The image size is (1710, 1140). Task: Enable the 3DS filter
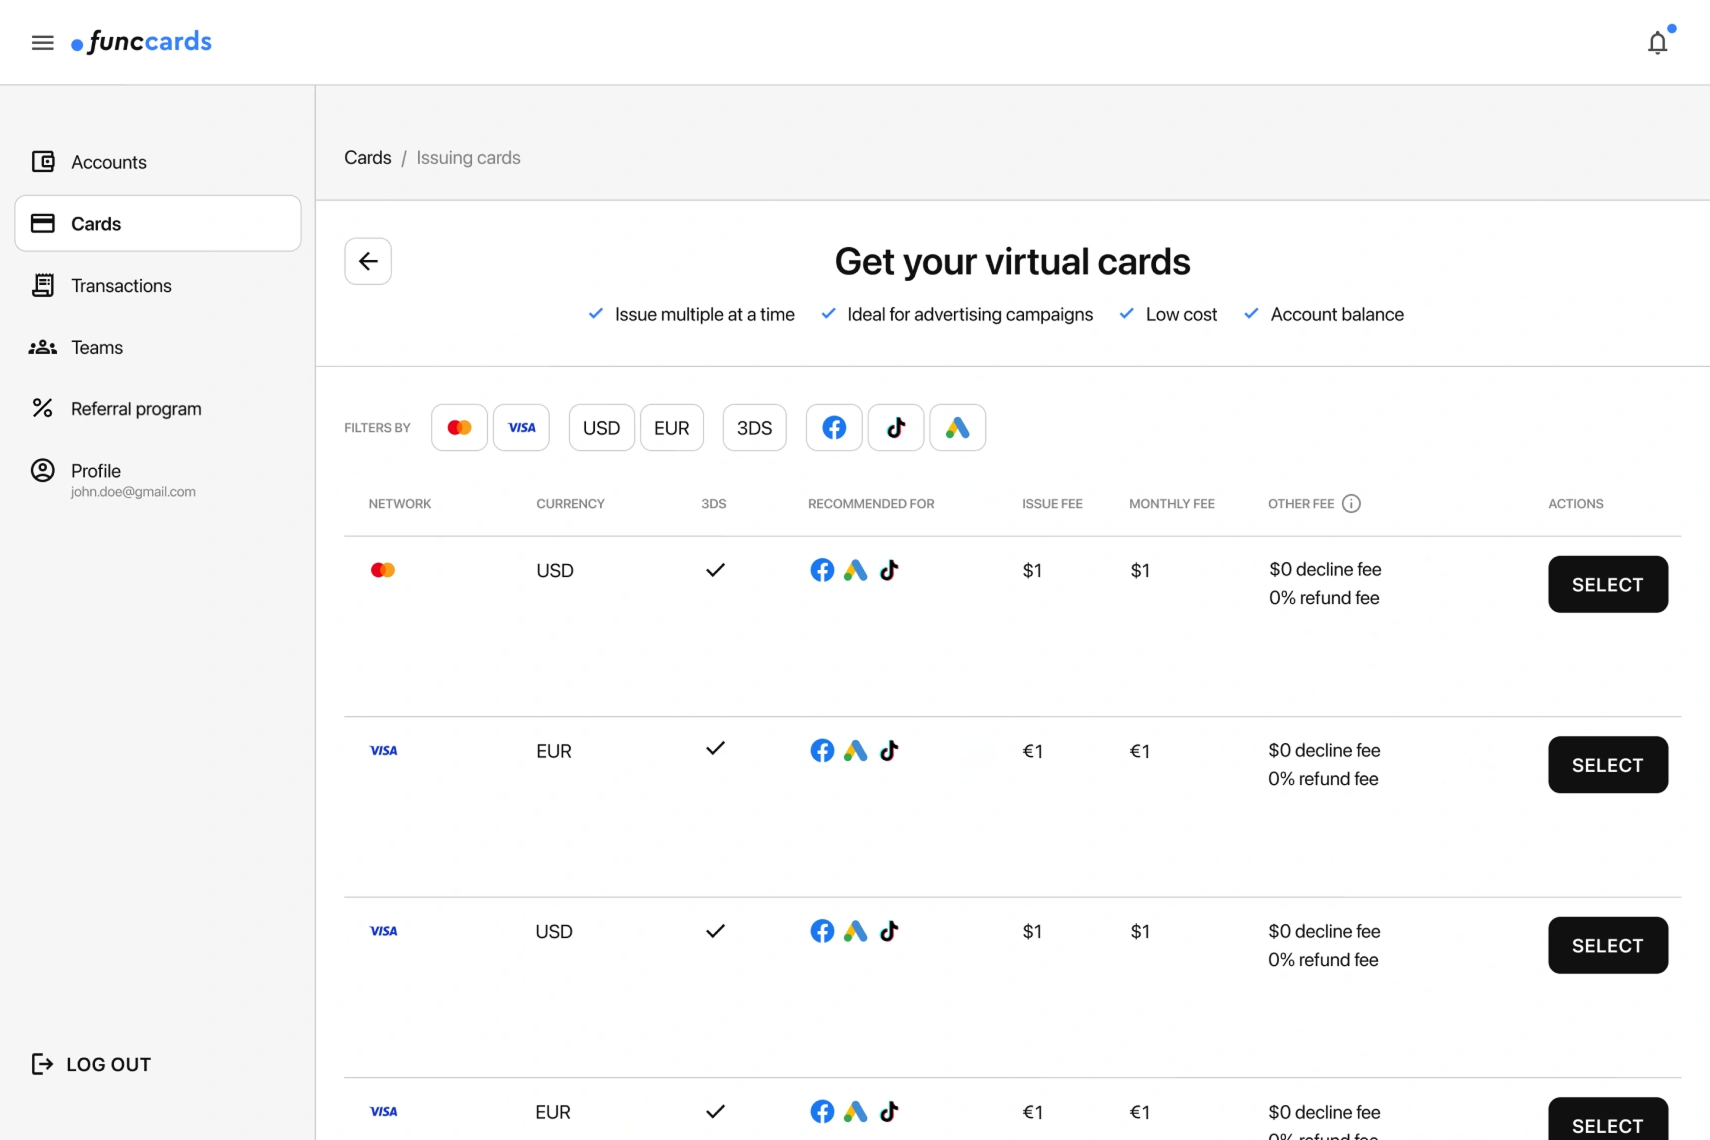tap(754, 428)
